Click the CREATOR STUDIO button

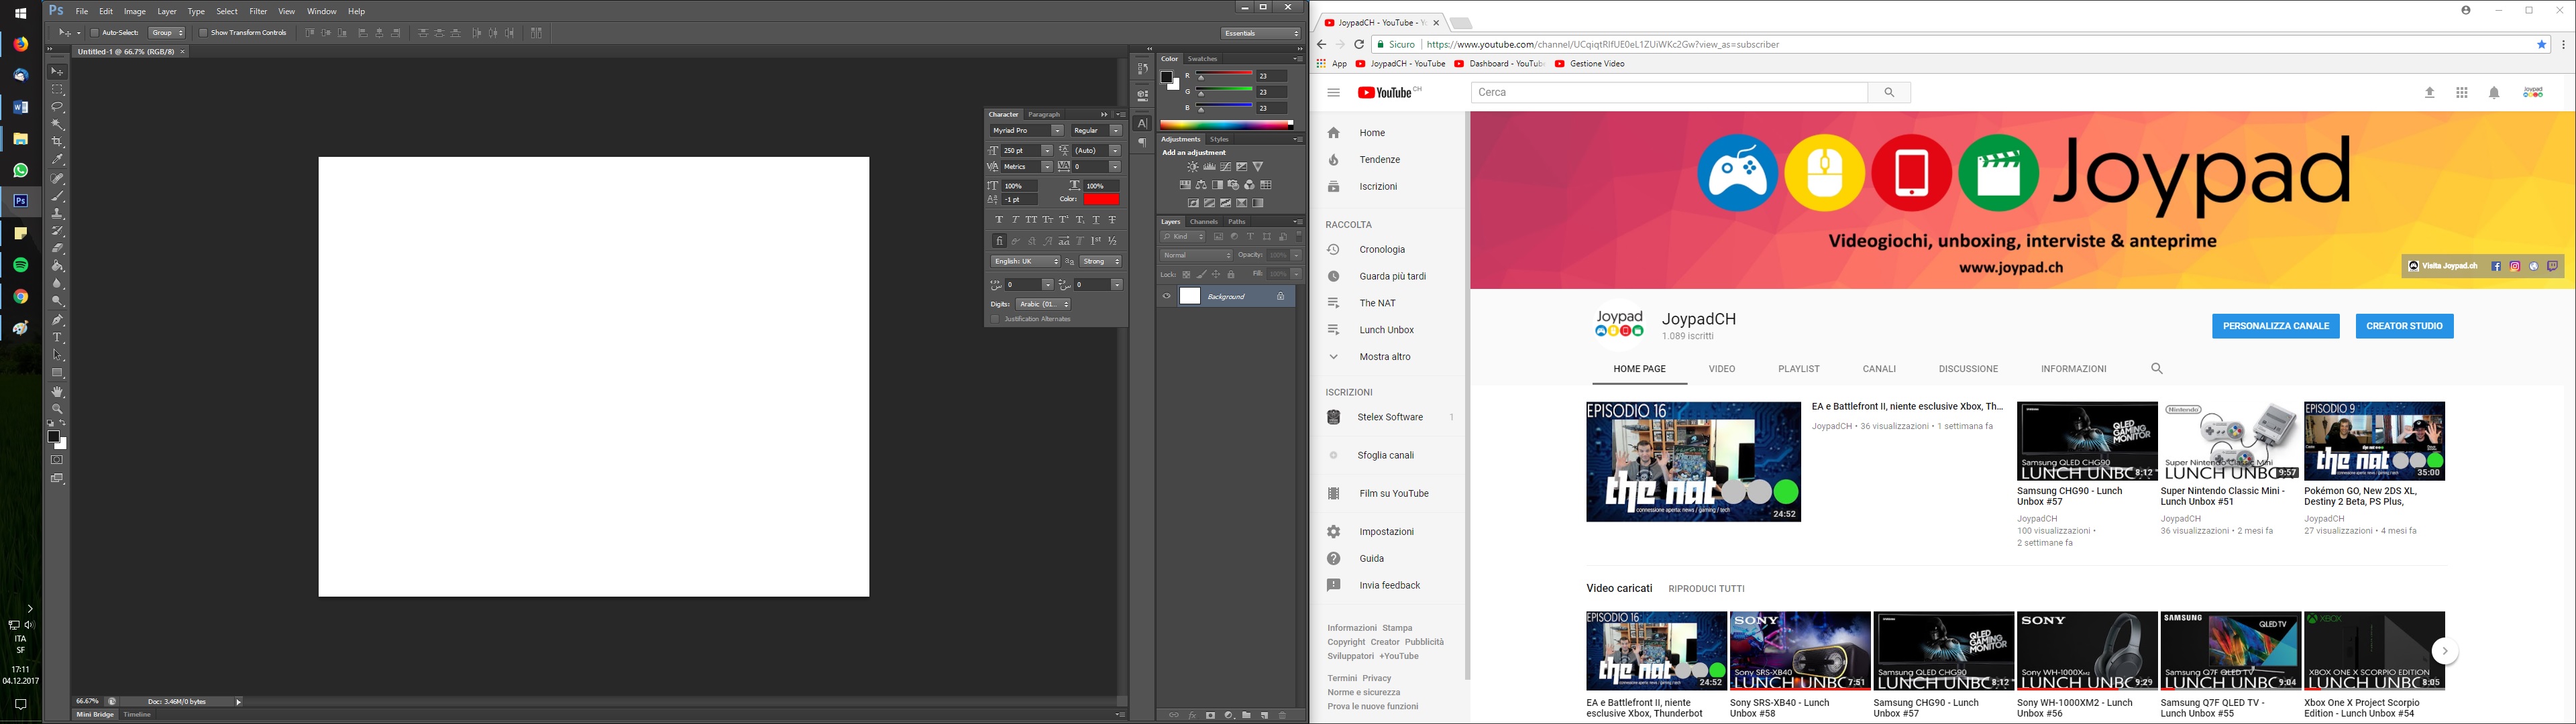point(2404,326)
